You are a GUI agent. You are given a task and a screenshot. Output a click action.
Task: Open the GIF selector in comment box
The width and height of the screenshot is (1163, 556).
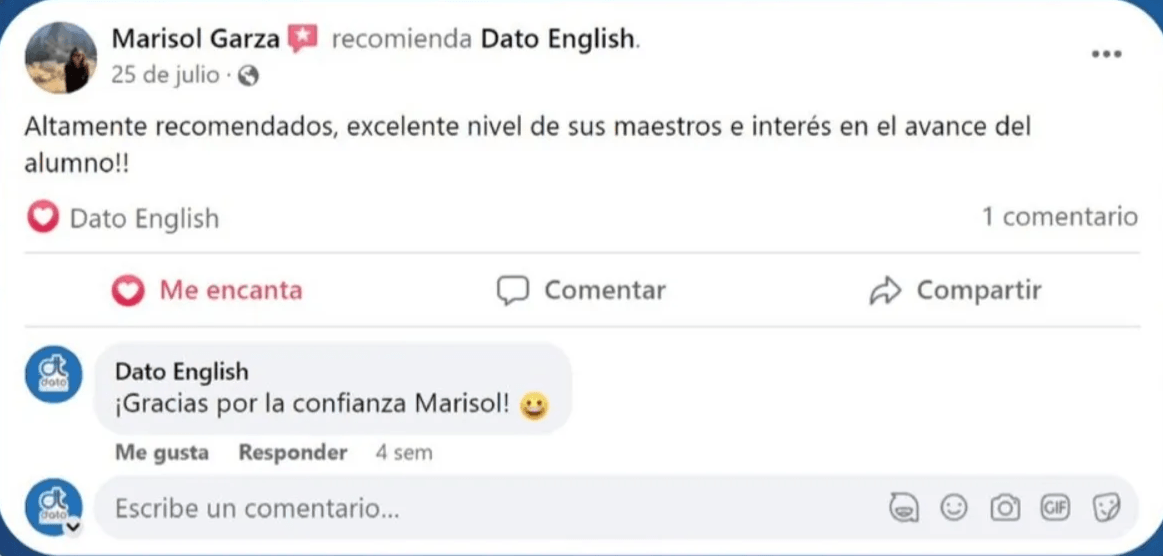coord(1055,508)
